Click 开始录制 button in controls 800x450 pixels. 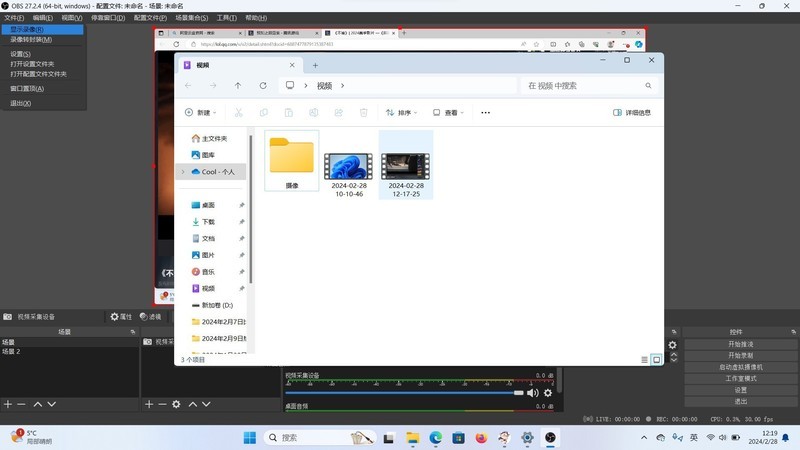pyautogui.click(x=740, y=356)
